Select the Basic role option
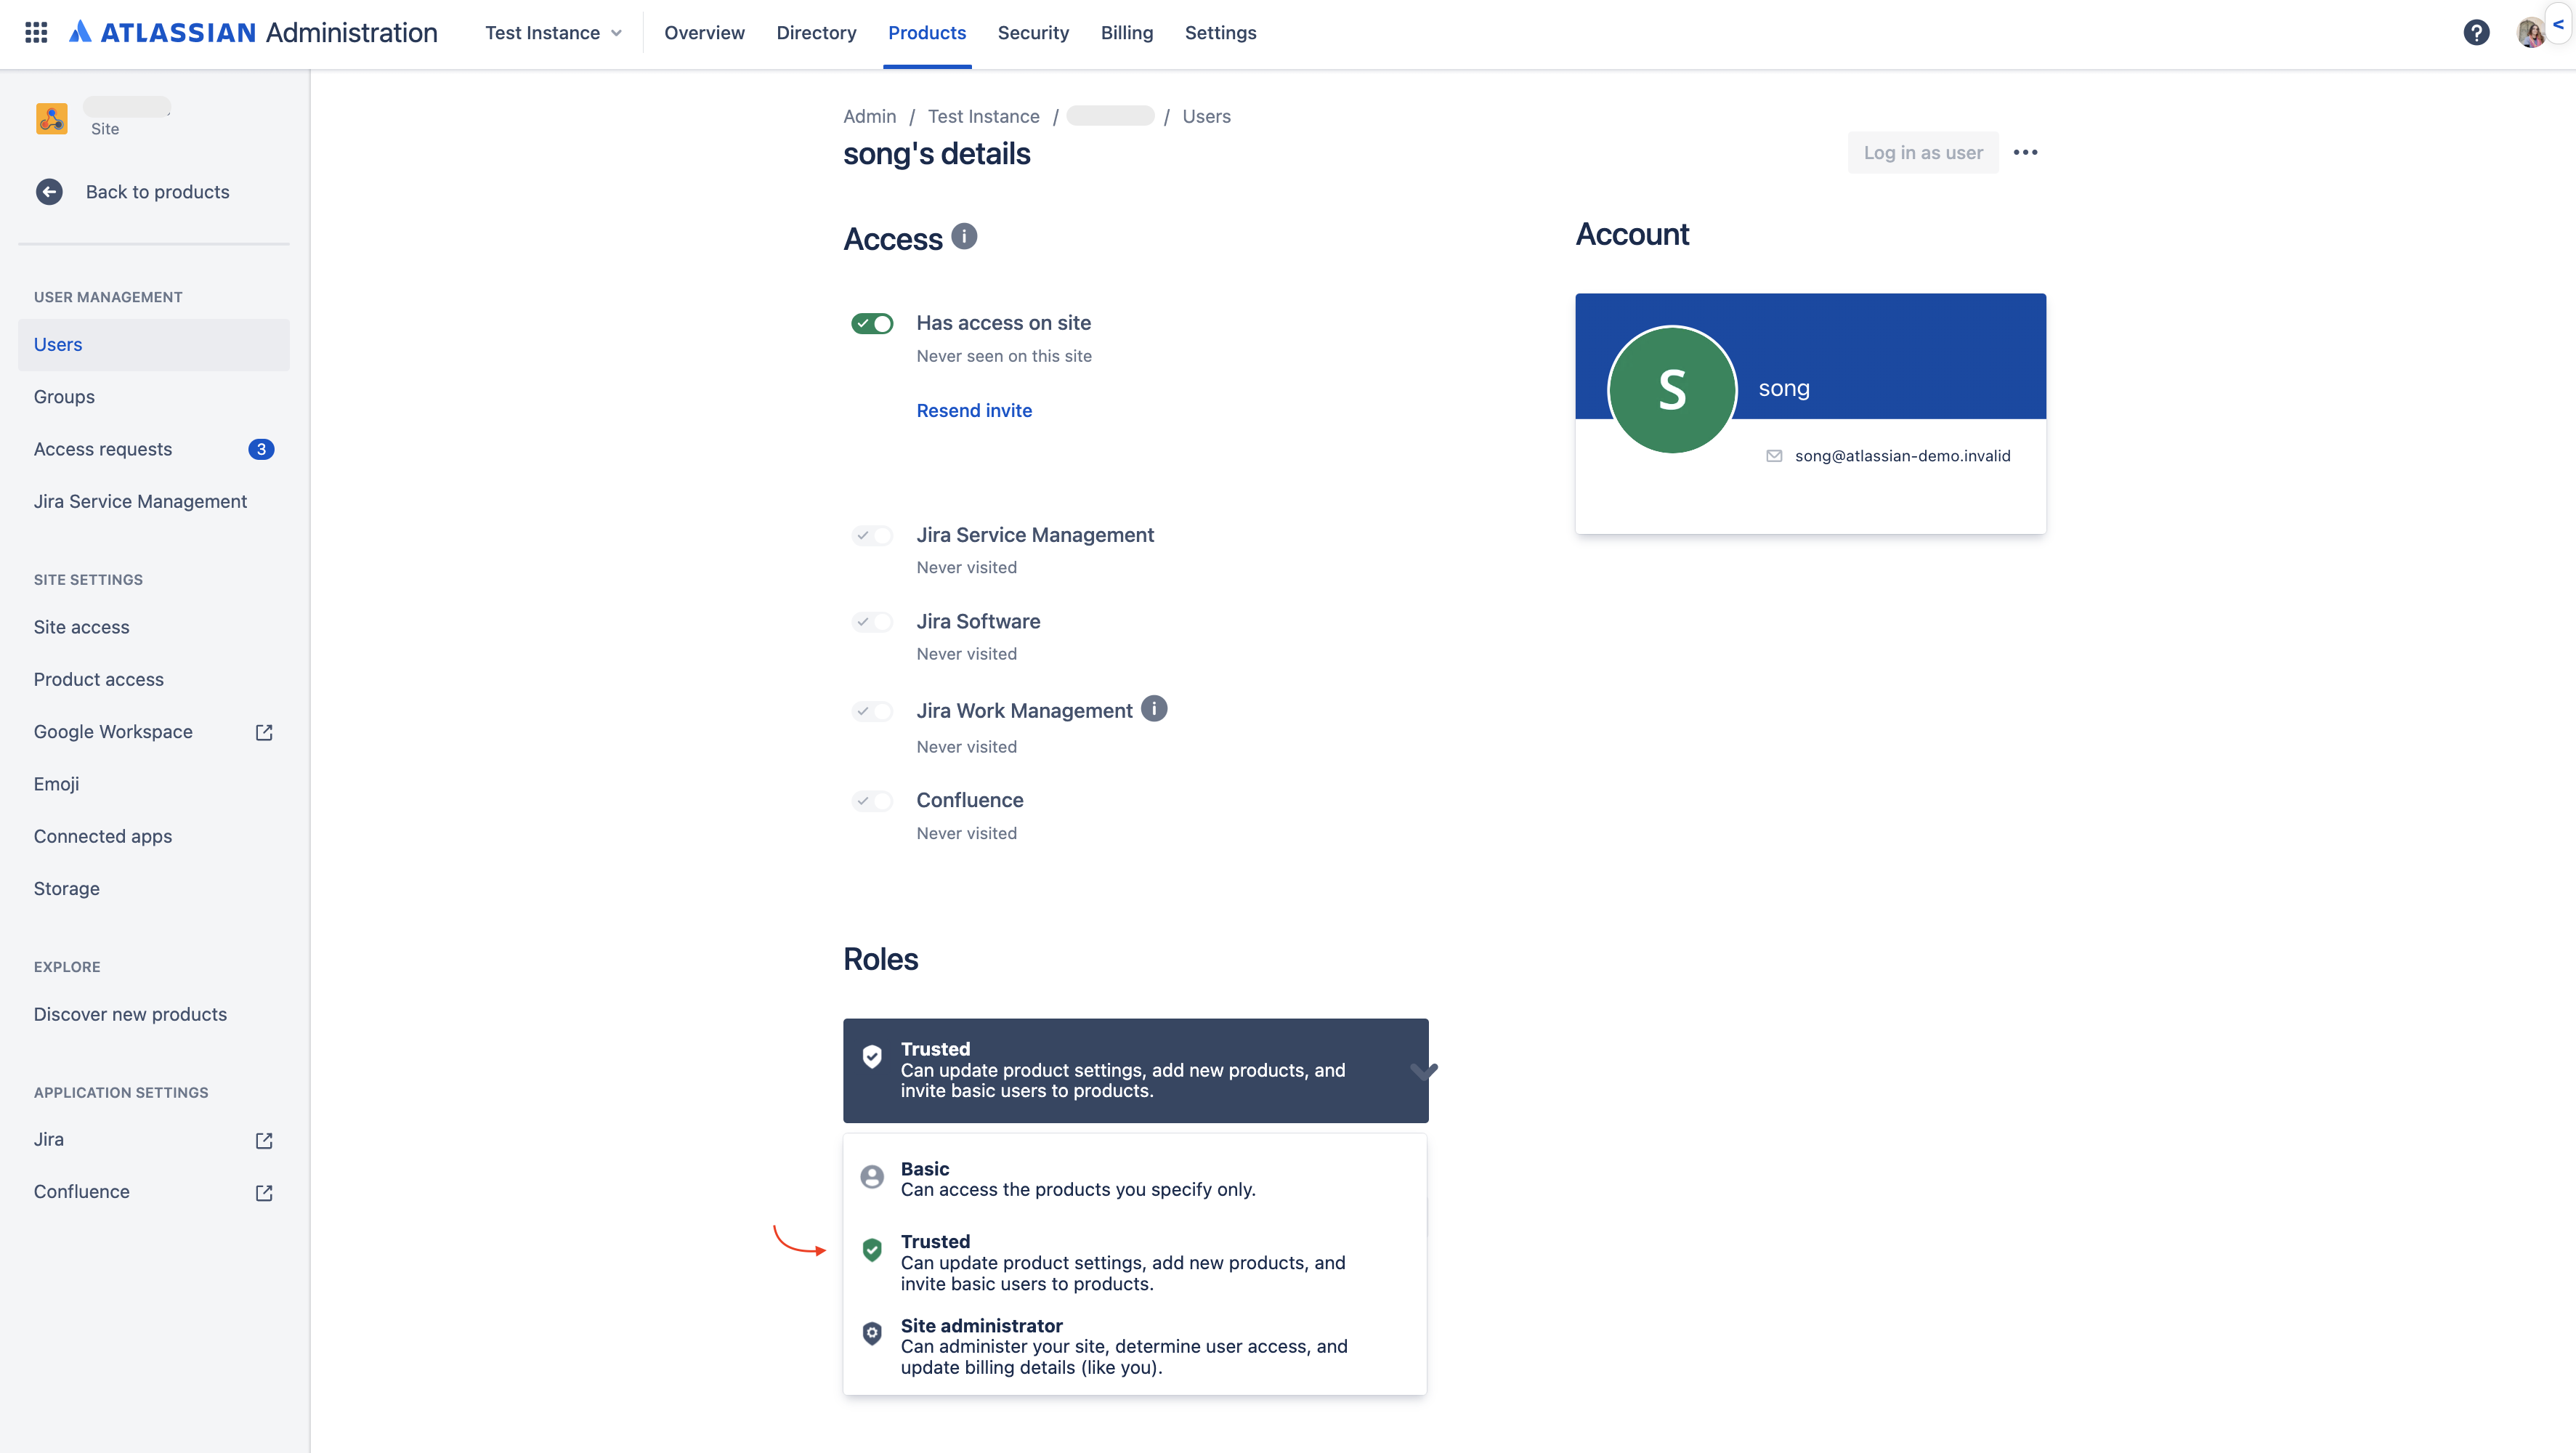The width and height of the screenshot is (2576, 1453). point(1135,1179)
